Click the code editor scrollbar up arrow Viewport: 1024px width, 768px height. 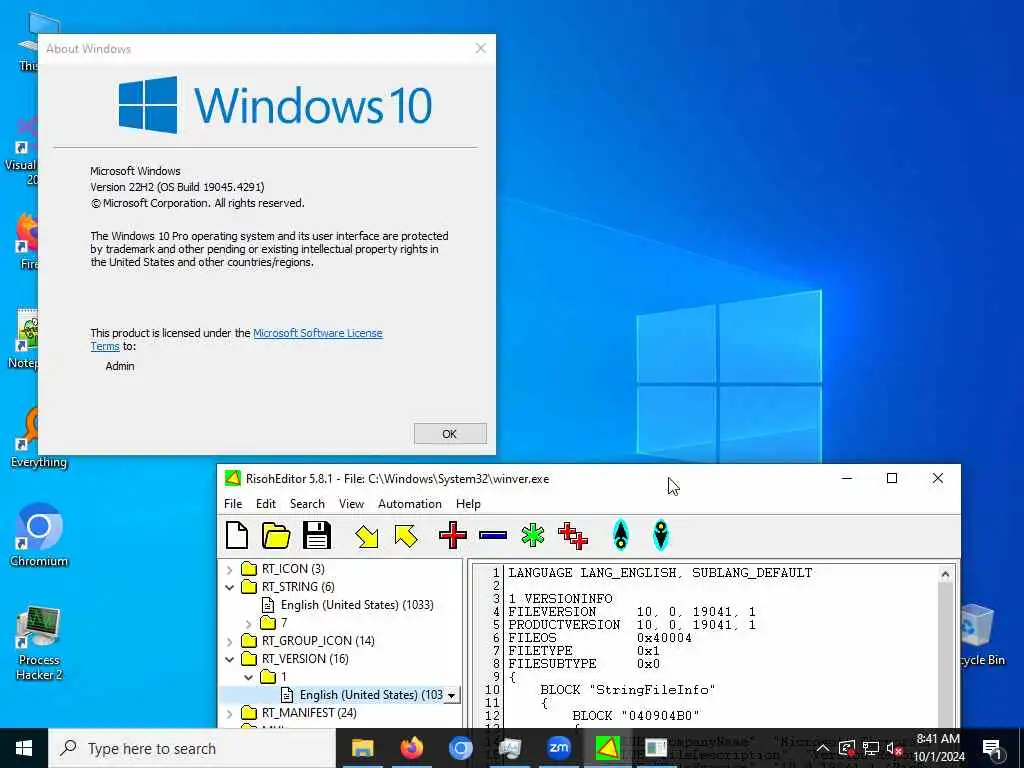[945, 575]
